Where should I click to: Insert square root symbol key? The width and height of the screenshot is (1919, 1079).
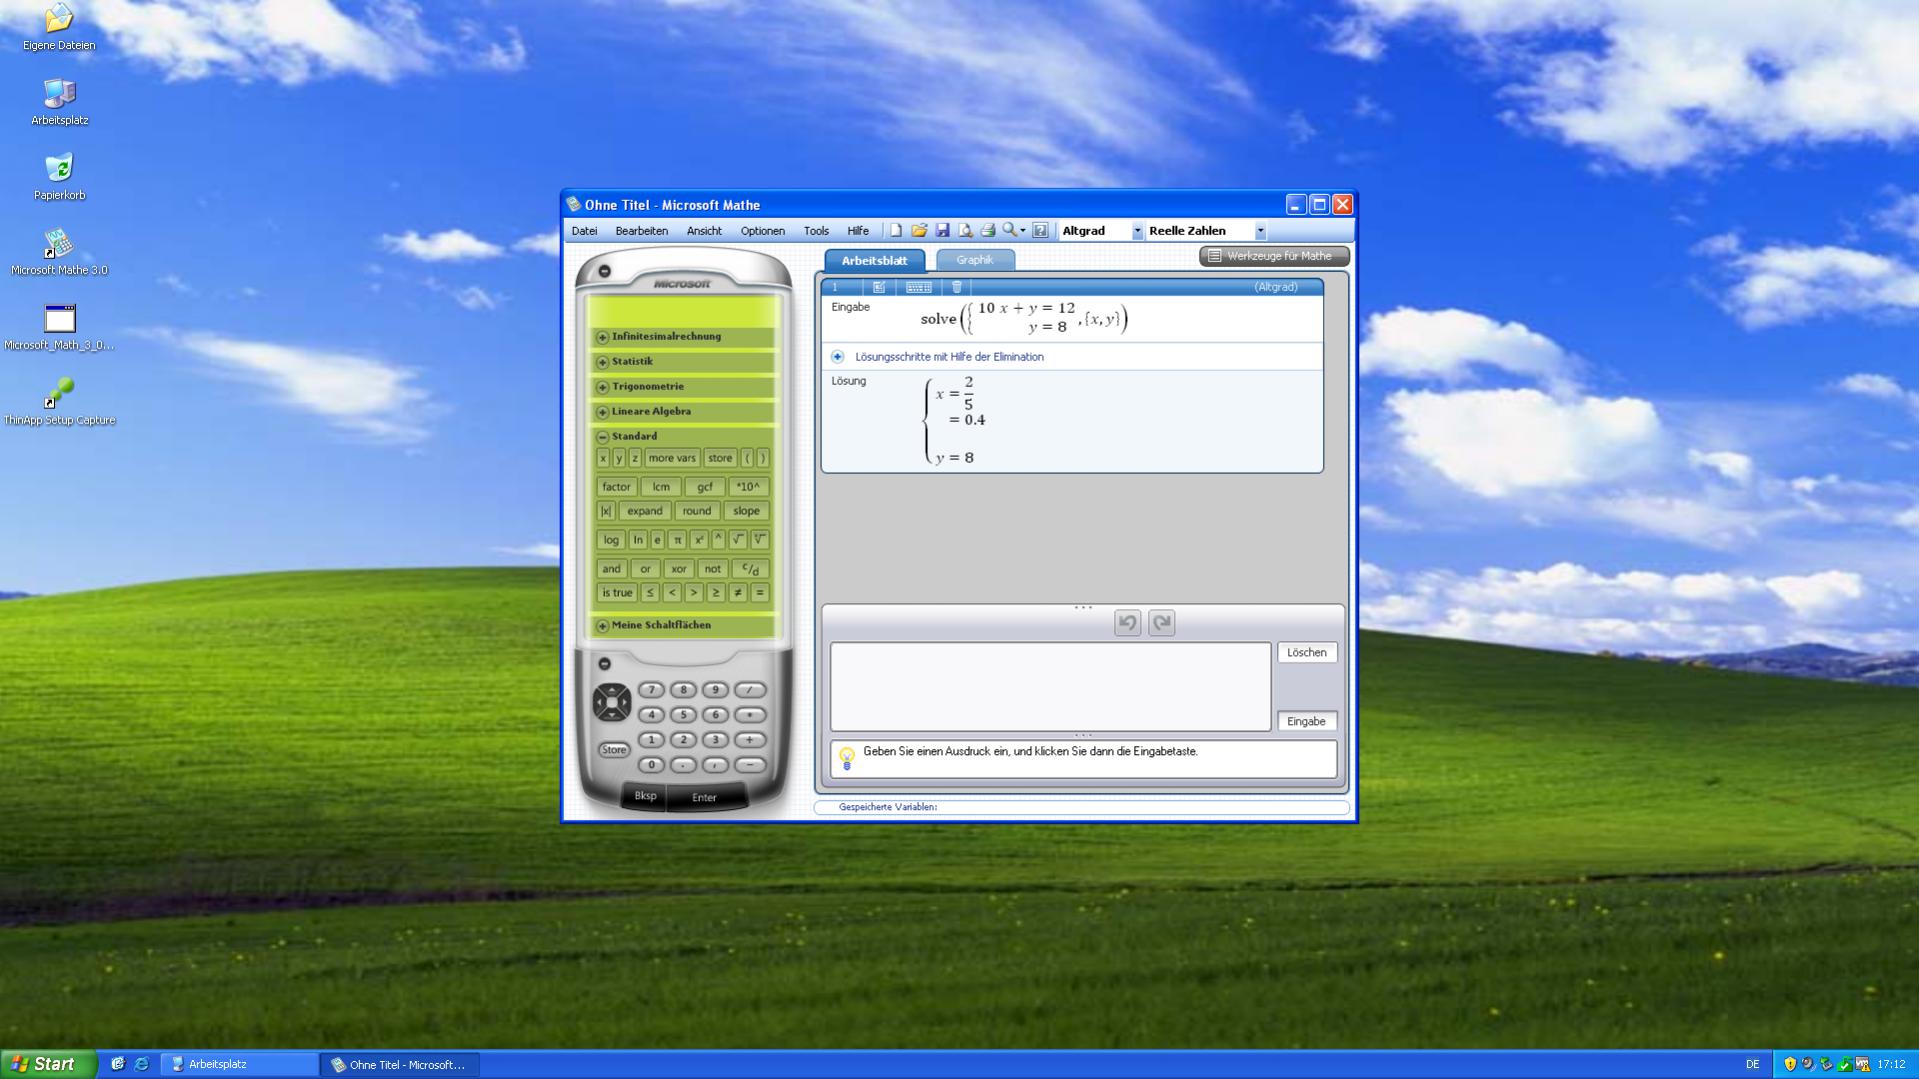[738, 540]
